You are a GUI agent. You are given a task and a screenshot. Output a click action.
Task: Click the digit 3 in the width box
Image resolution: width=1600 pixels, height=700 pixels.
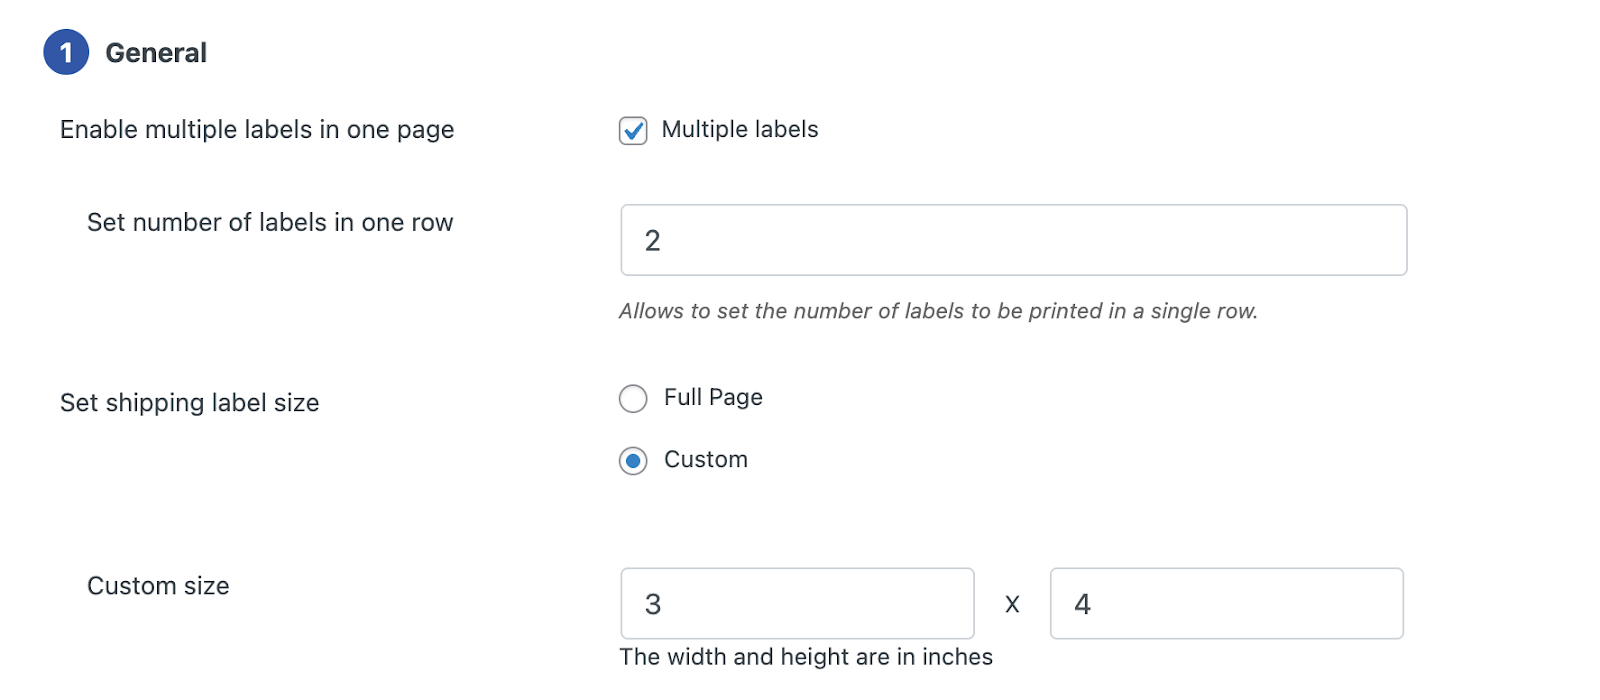pyautogui.click(x=653, y=605)
